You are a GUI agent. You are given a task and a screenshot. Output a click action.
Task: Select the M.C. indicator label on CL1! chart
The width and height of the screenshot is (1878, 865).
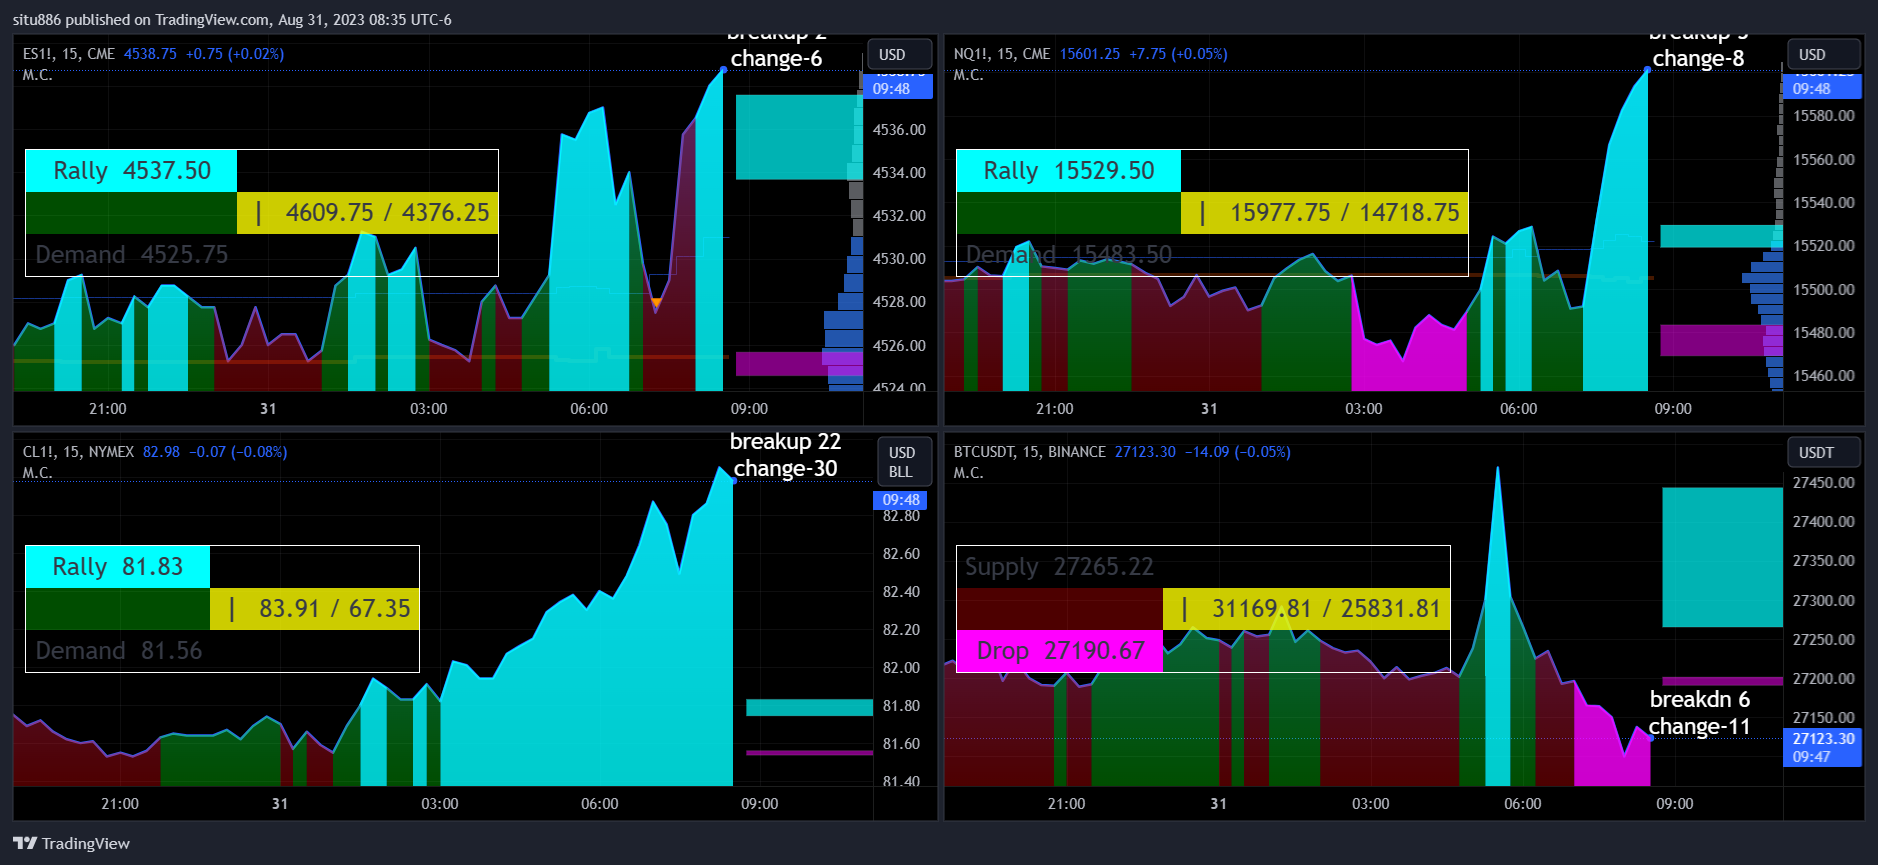tap(37, 473)
